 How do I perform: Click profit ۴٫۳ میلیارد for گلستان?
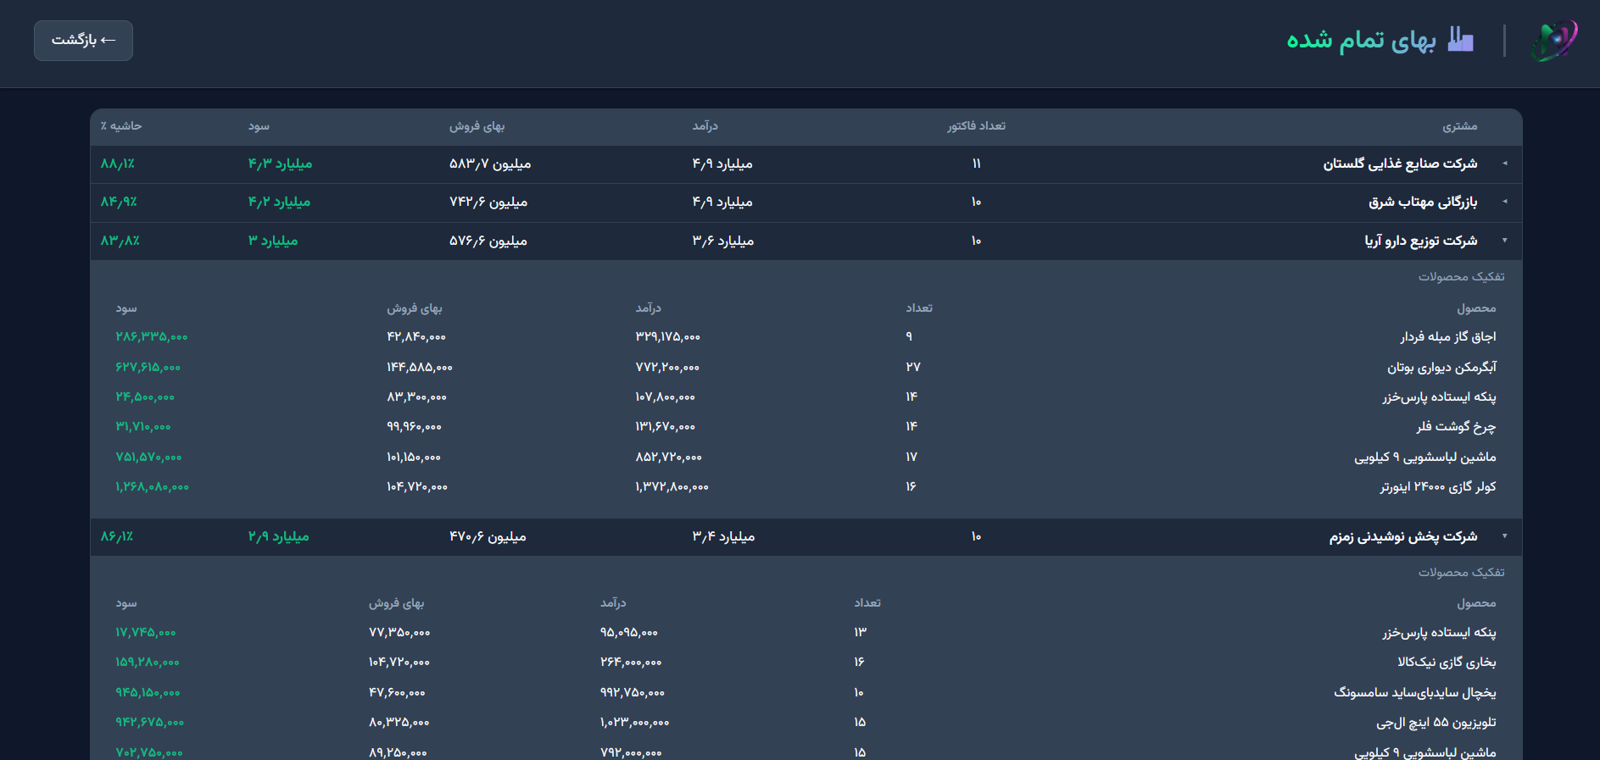(x=280, y=163)
